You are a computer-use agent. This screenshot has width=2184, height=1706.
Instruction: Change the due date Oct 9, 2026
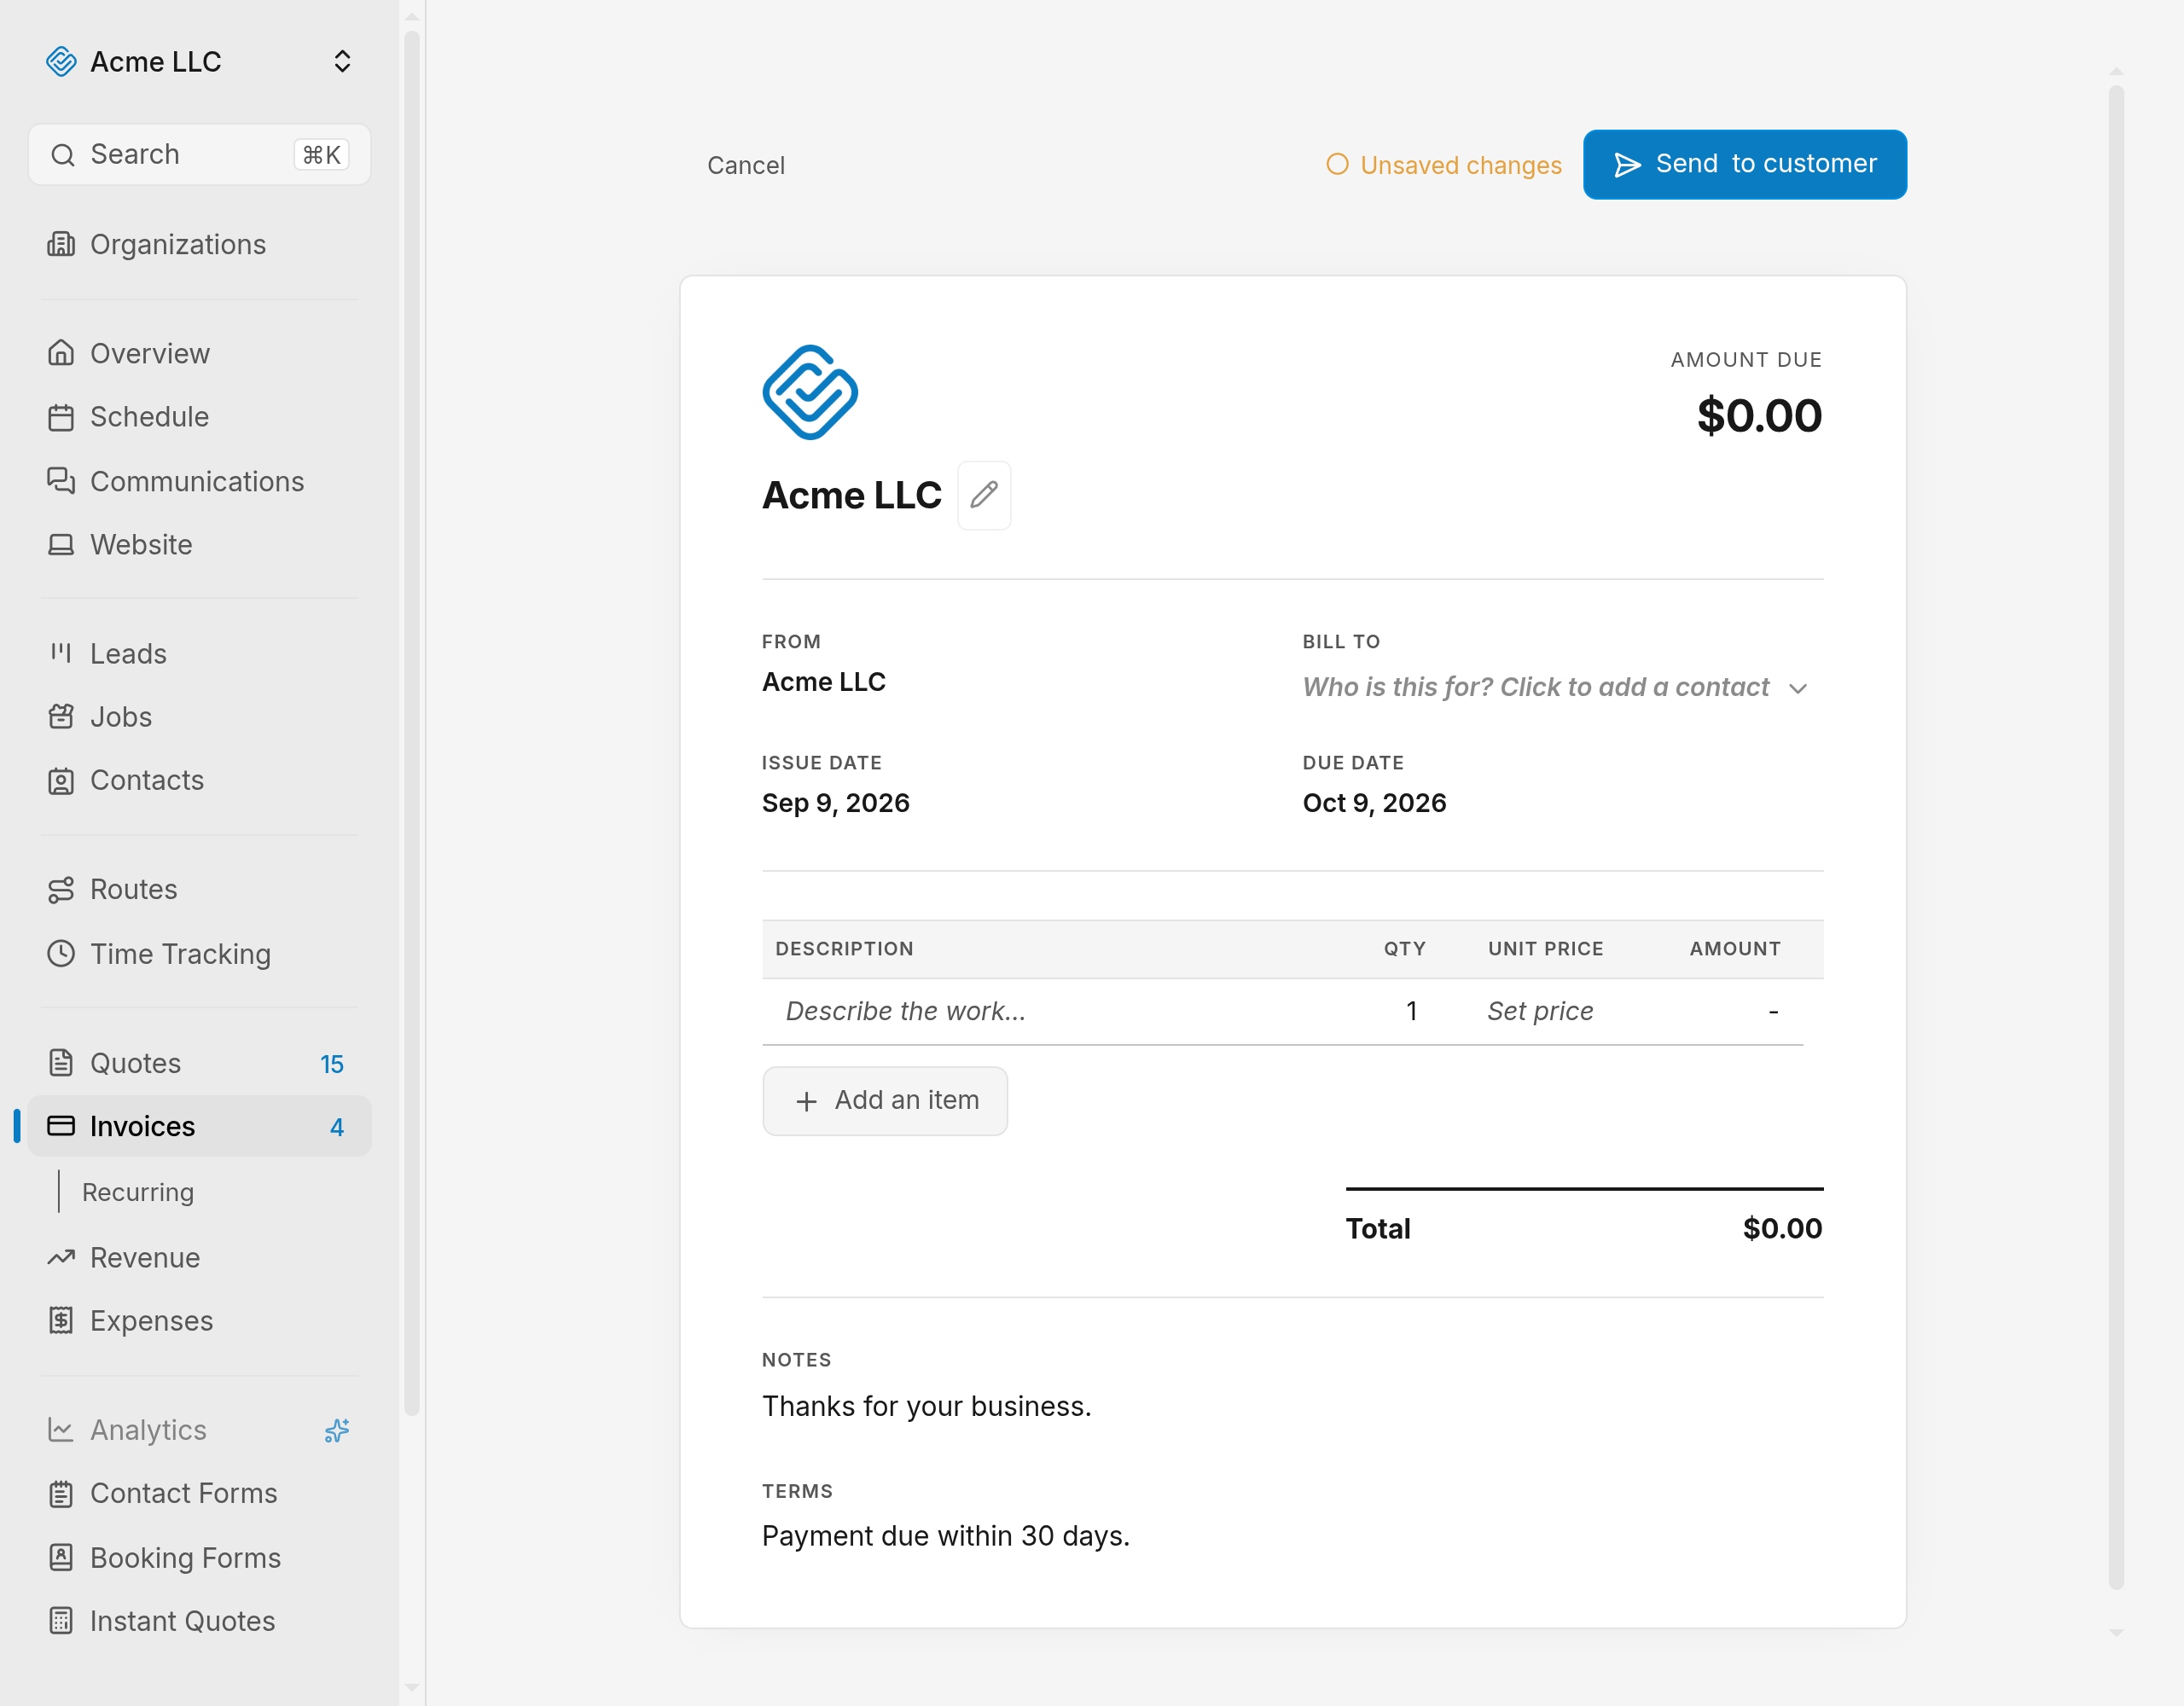[1374, 803]
